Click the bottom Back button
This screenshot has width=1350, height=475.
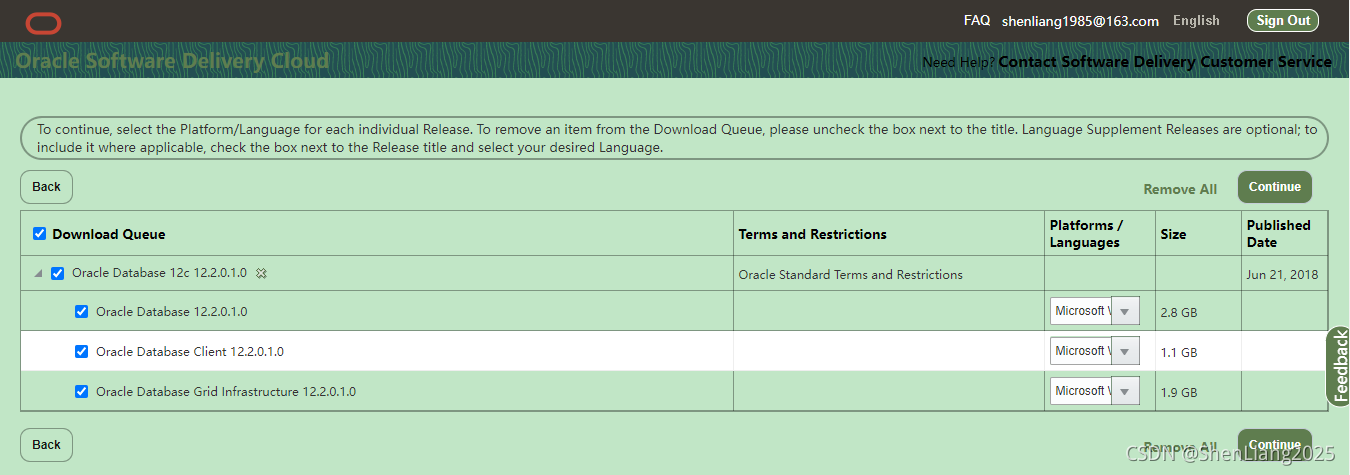pos(46,445)
